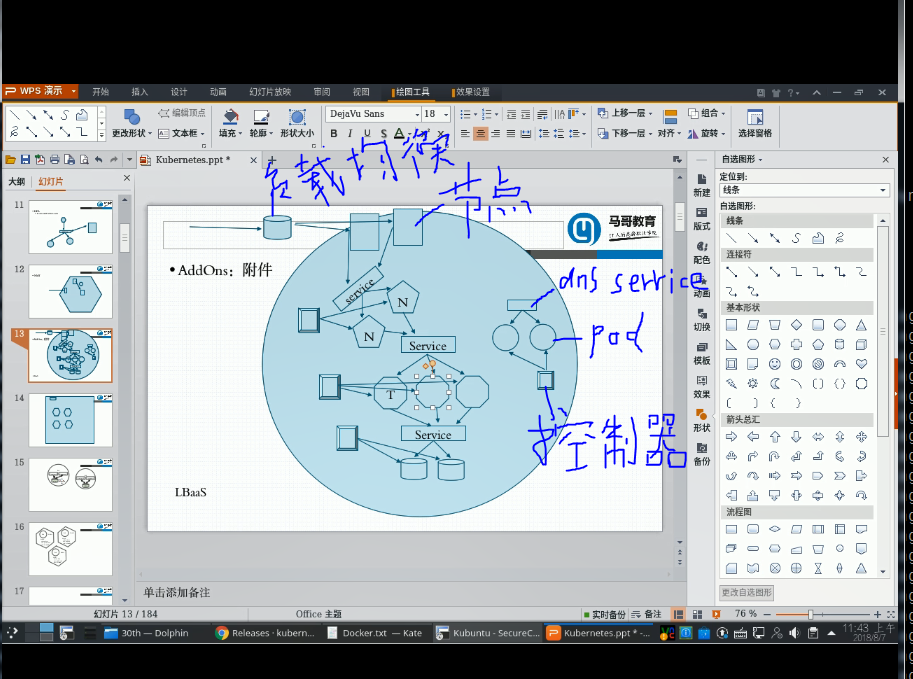Click 备注 notes button in status bar
This screenshot has width=913, height=679.
(x=647, y=614)
